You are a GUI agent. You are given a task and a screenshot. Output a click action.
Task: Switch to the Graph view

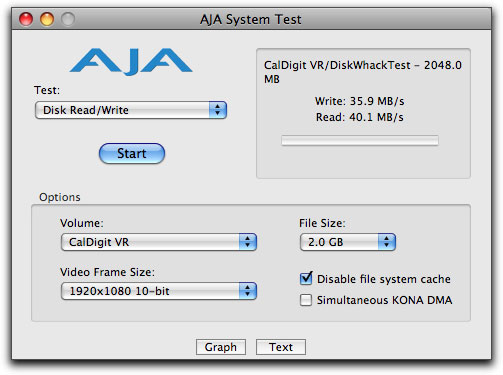pos(221,347)
